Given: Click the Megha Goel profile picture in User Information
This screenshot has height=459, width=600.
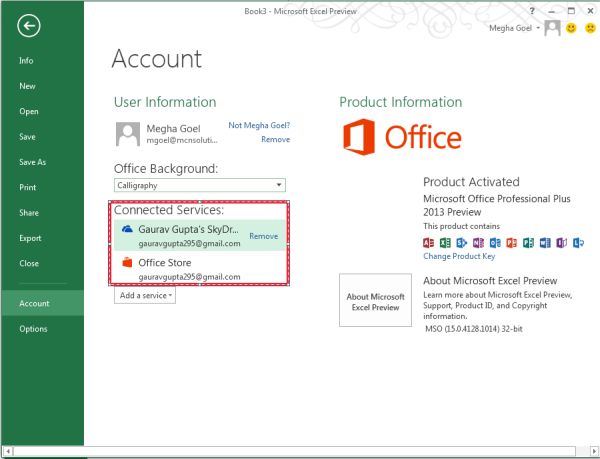Looking at the screenshot, I should click(x=128, y=134).
